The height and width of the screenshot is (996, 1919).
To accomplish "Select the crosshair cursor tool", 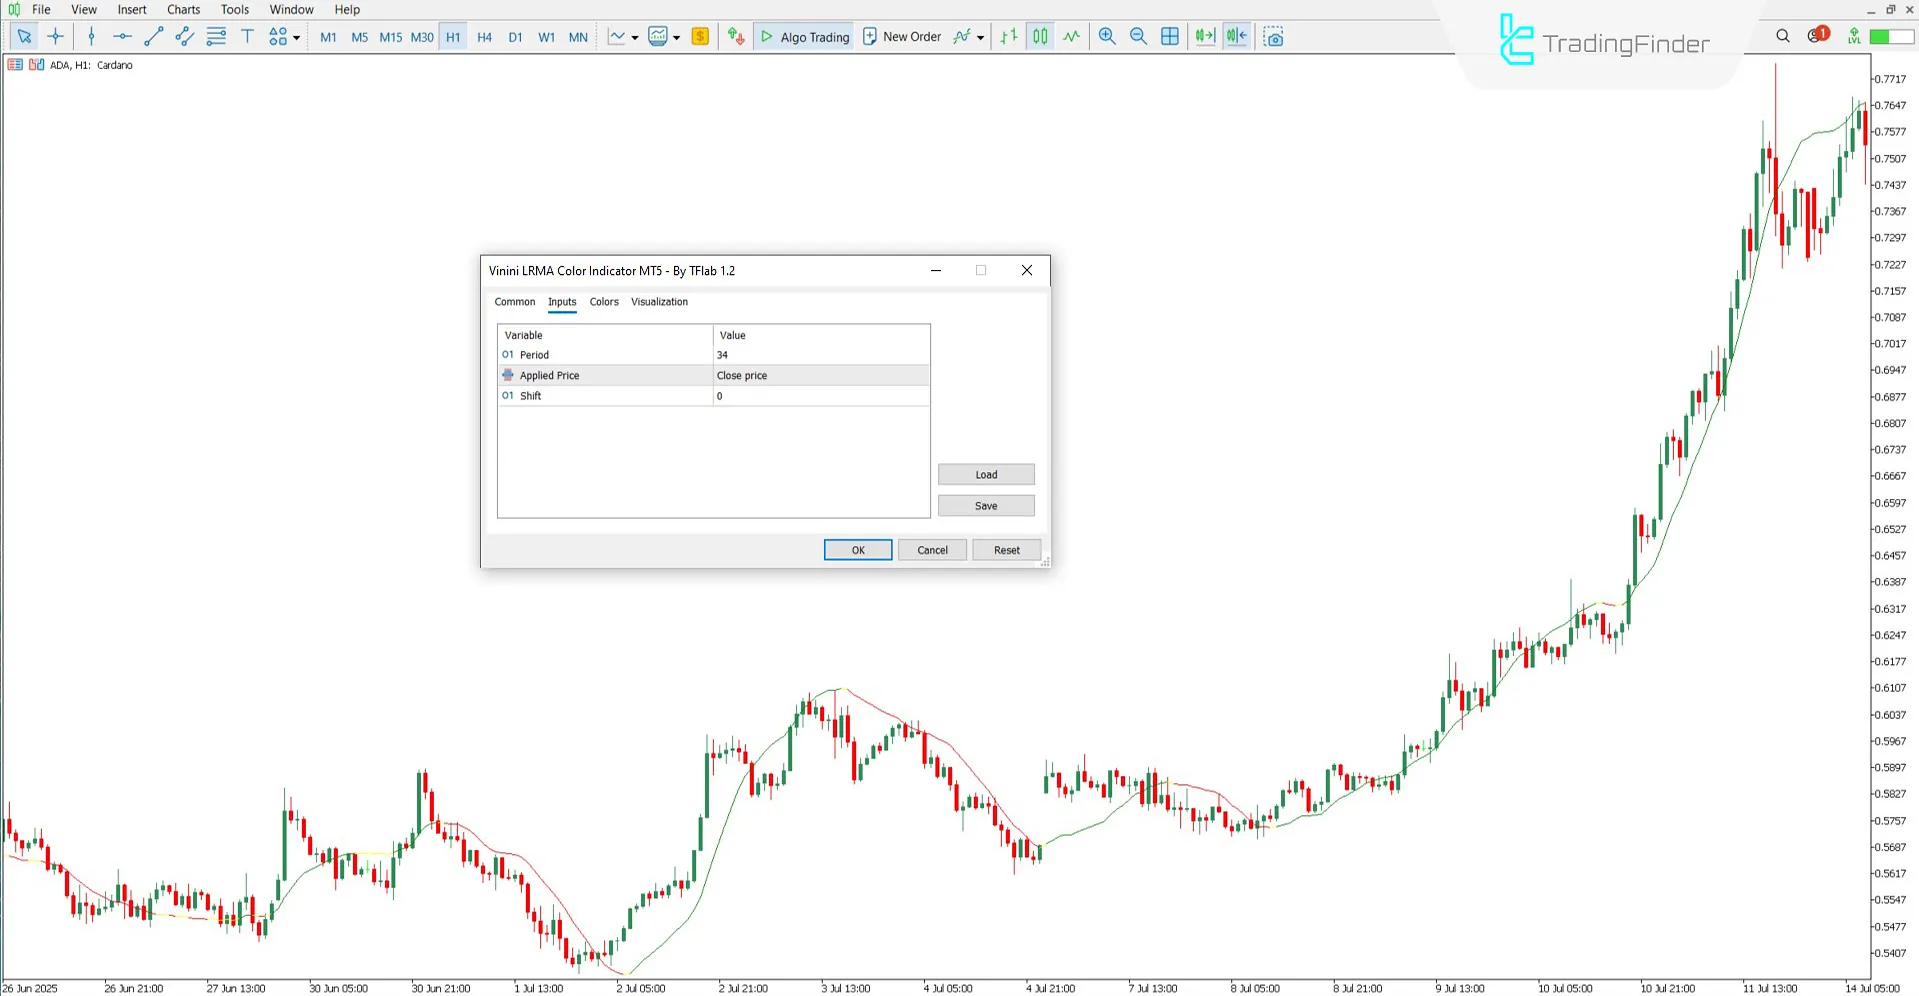I will 56,37.
